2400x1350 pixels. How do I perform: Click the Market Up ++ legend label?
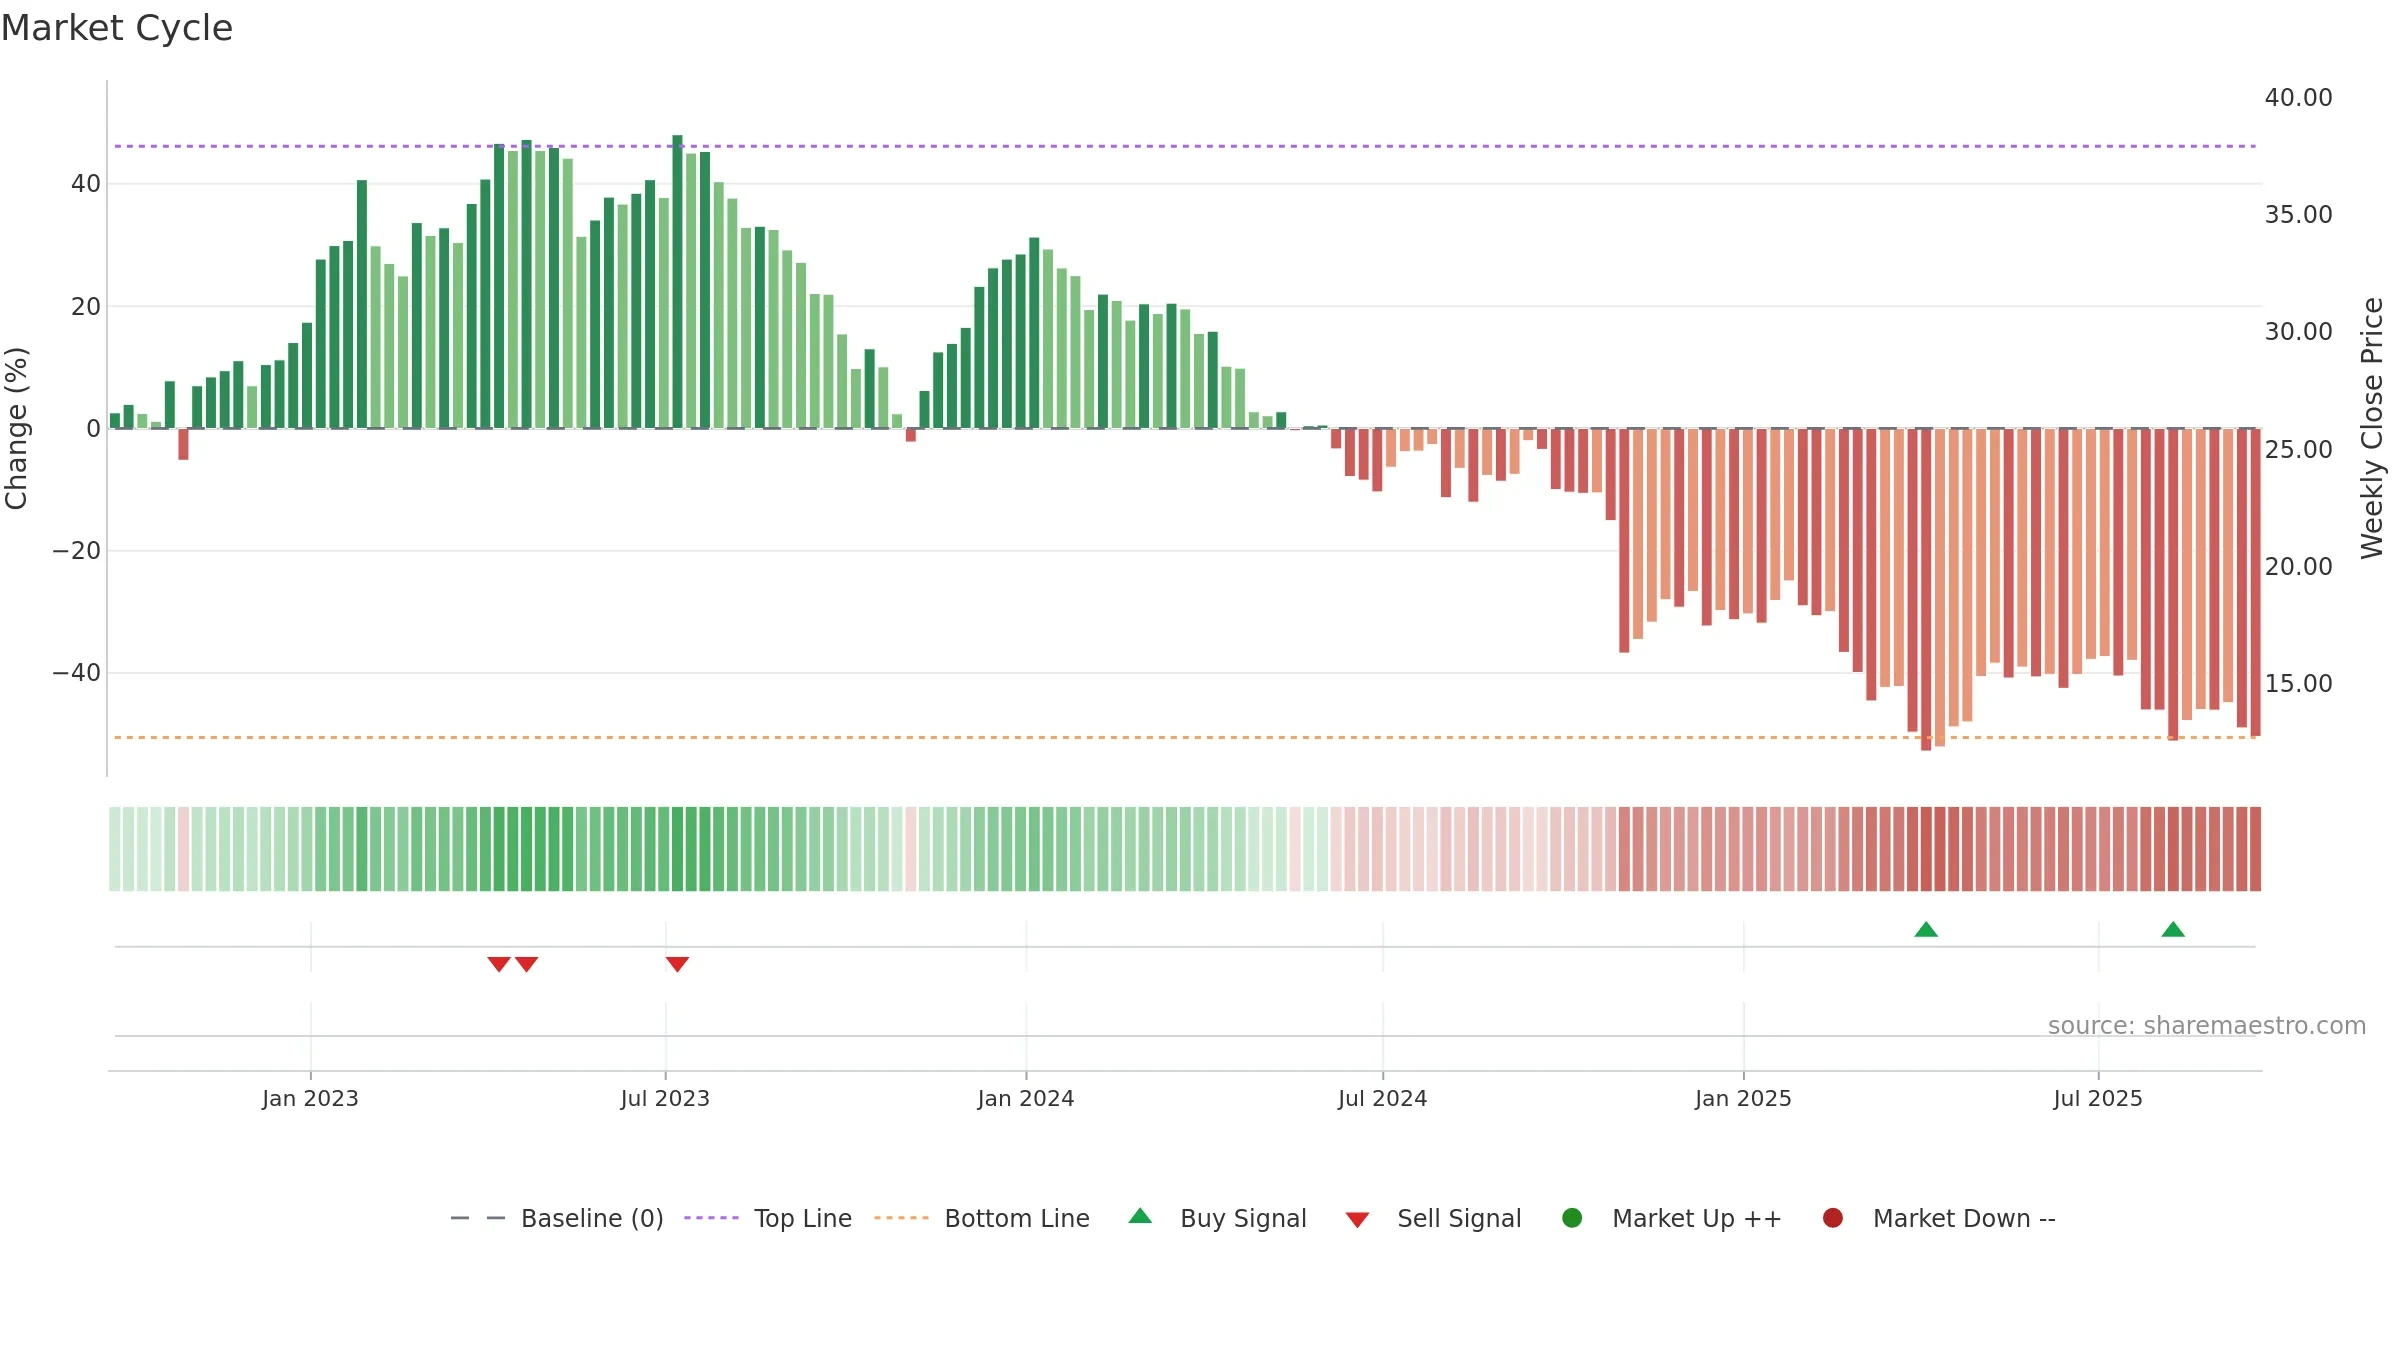point(1697,1218)
